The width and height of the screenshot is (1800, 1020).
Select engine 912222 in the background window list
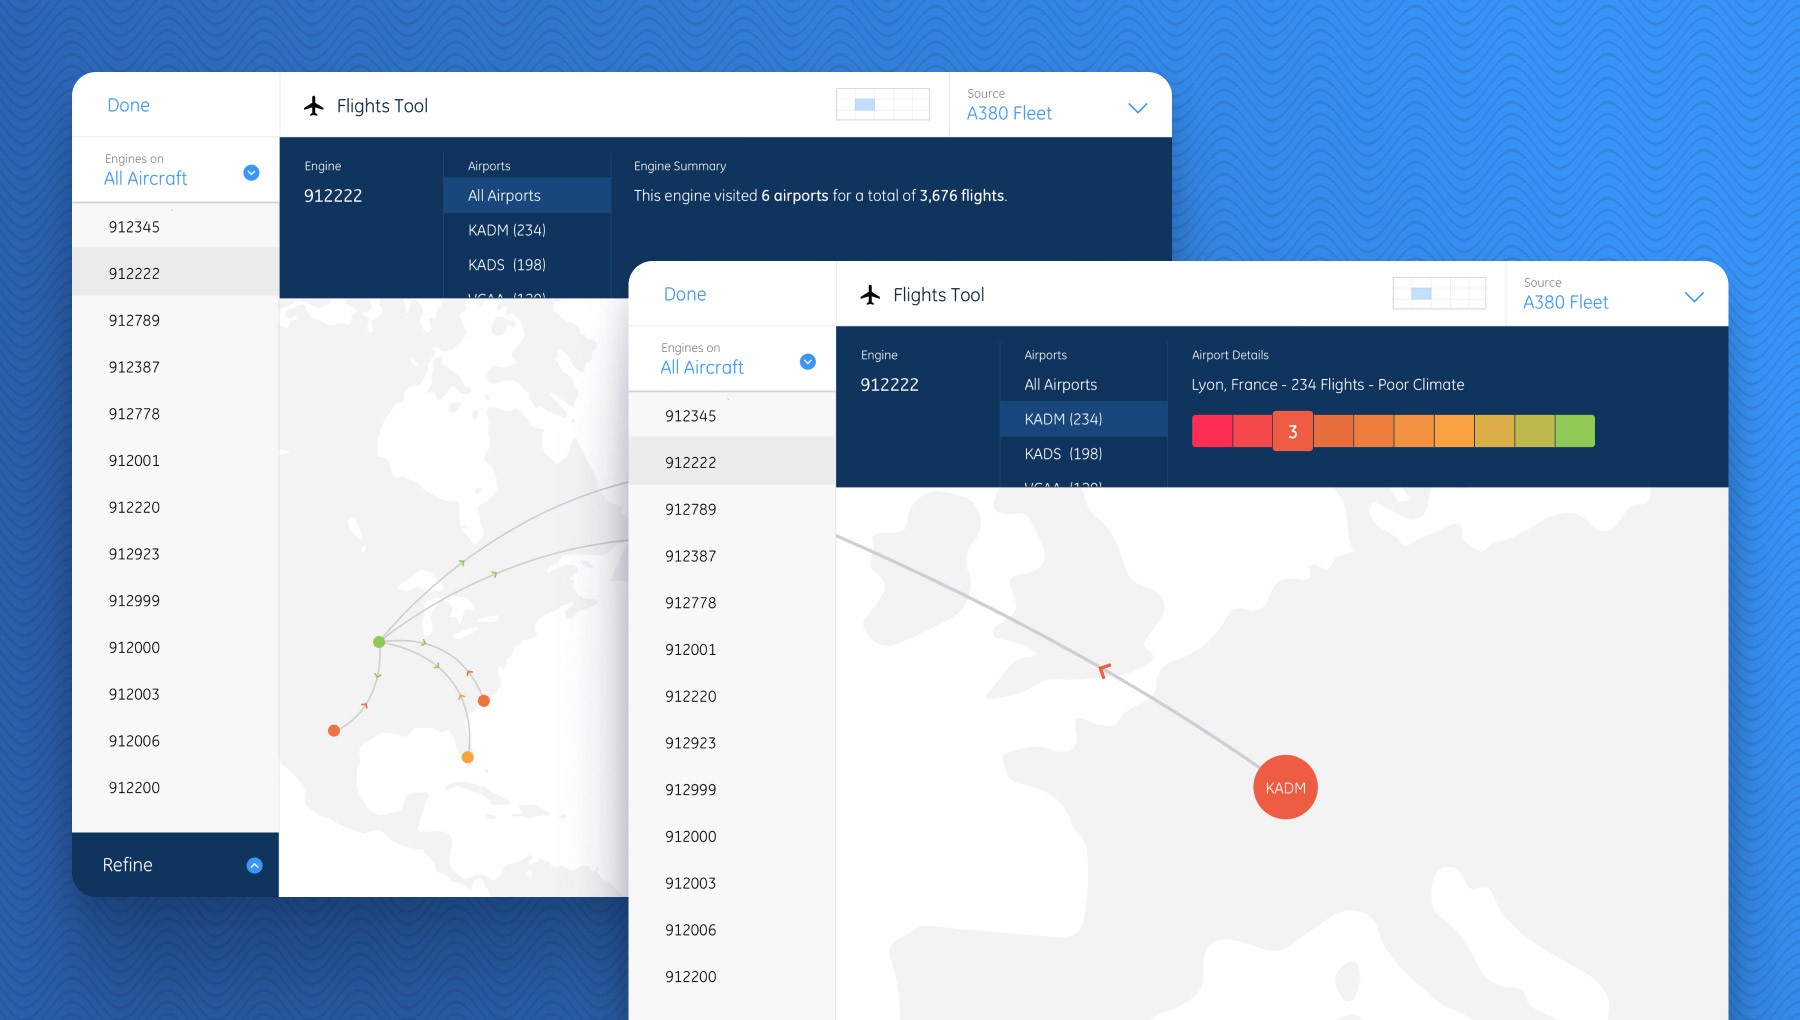coord(133,272)
